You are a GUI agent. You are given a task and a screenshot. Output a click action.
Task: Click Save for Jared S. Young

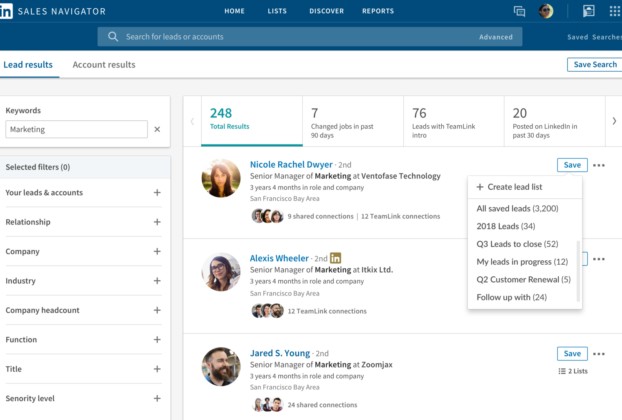572,353
